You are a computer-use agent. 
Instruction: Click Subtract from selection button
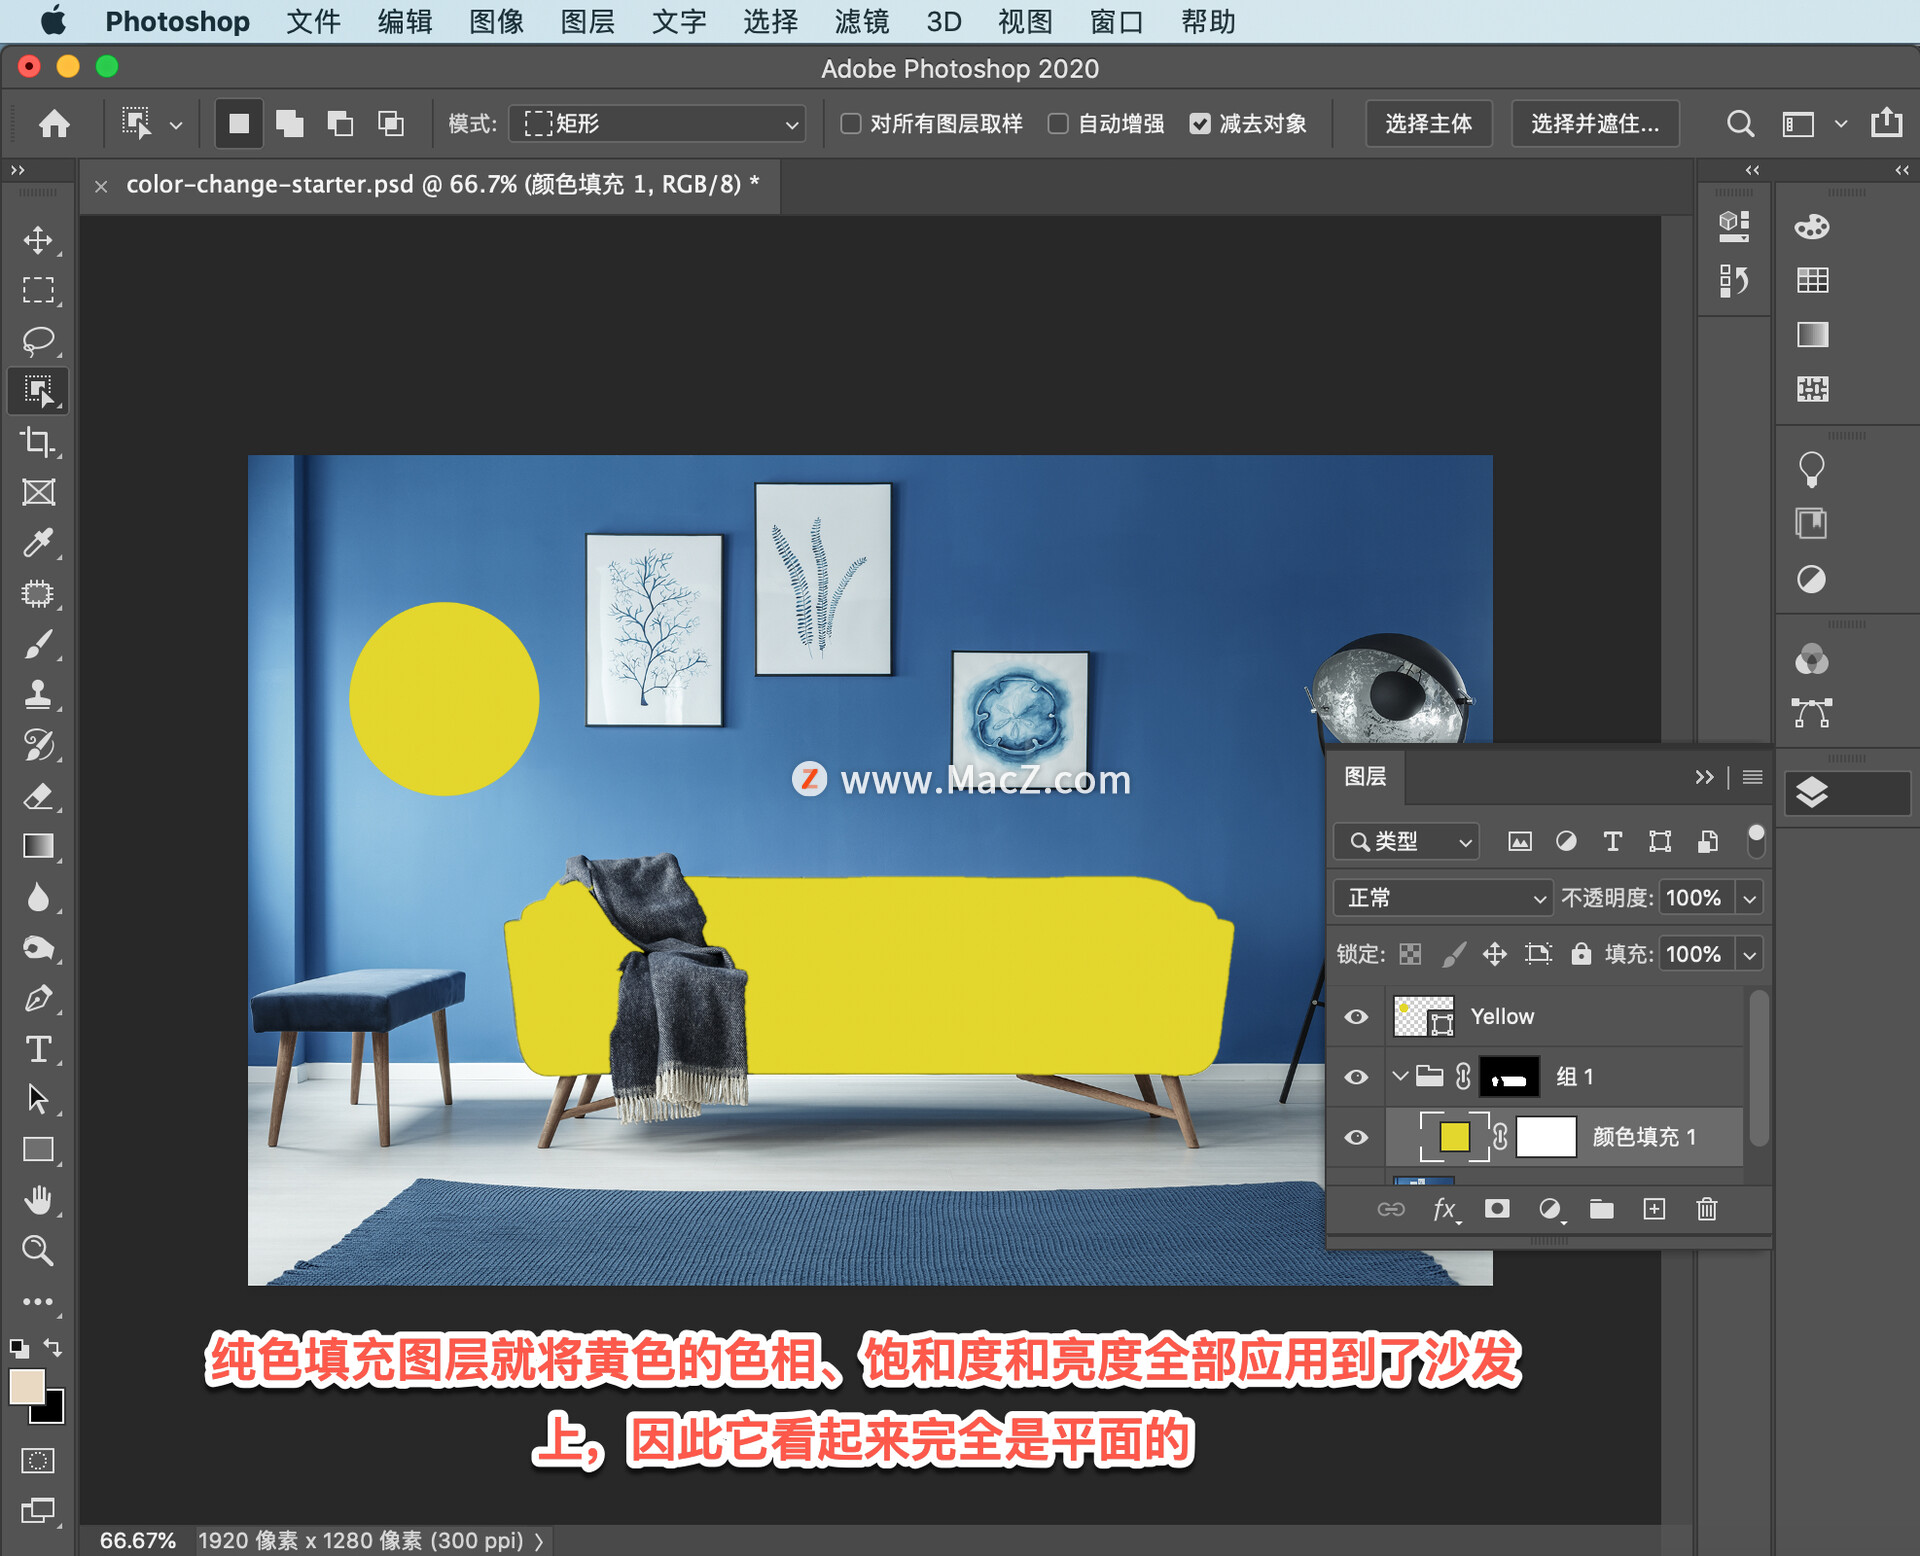pyautogui.click(x=340, y=124)
